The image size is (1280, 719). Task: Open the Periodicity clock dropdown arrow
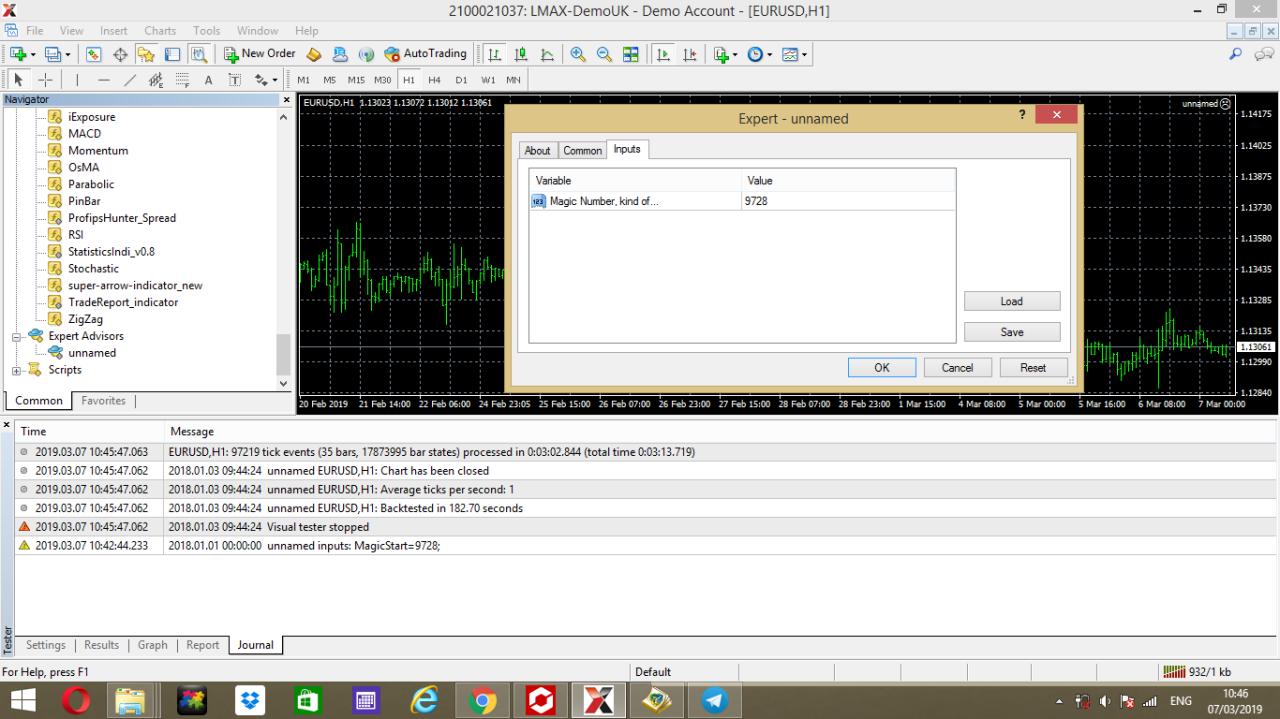click(x=769, y=54)
